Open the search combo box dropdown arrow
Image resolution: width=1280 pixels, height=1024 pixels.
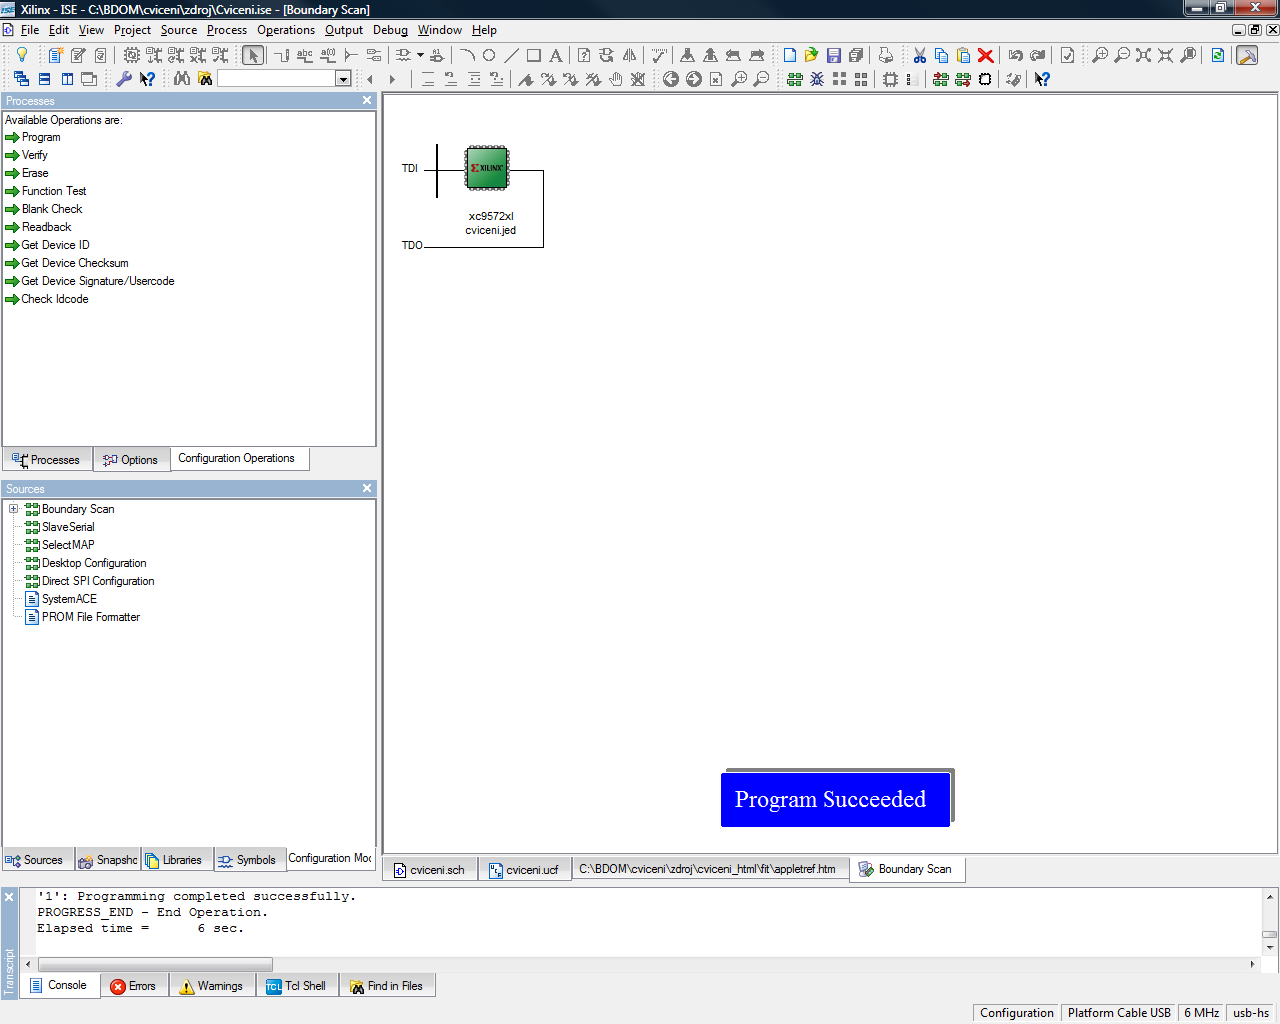click(x=343, y=78)
